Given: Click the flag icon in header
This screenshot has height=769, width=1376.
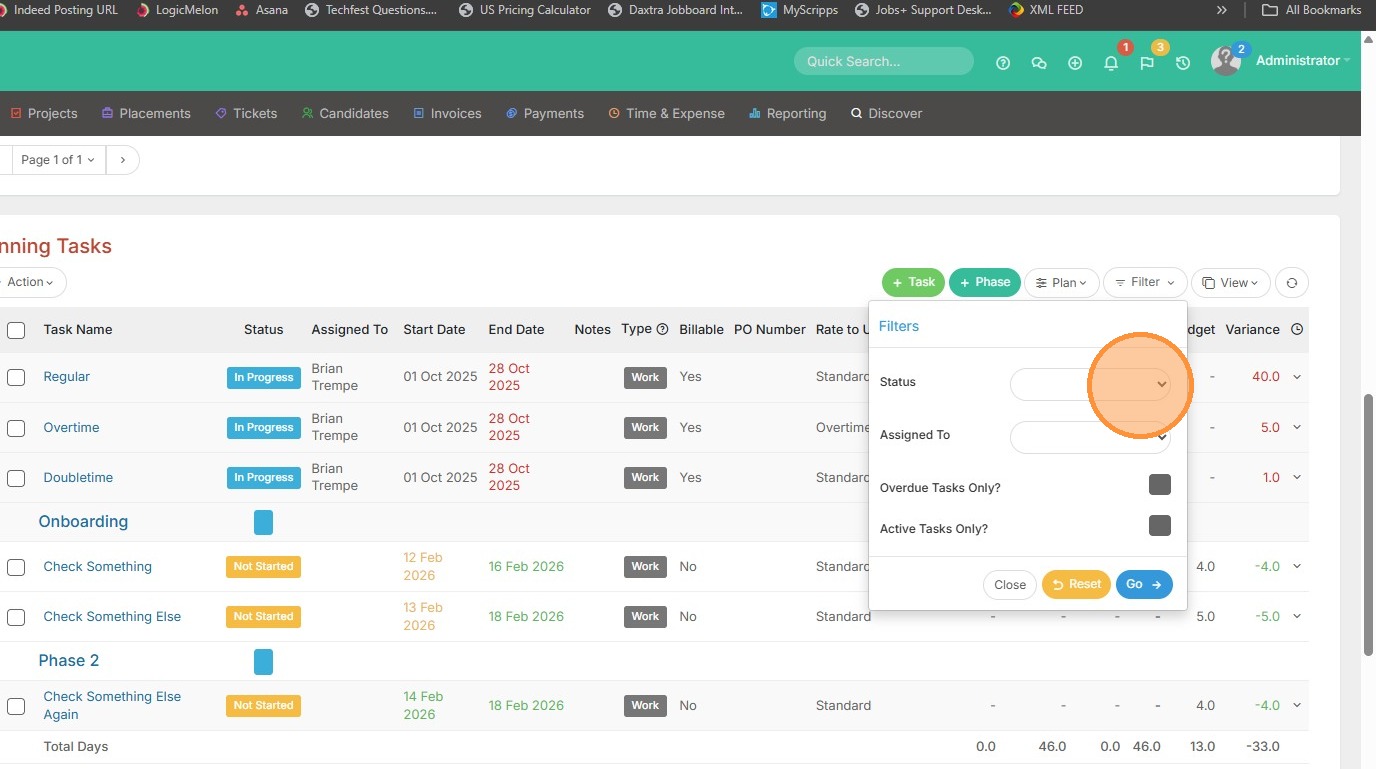Looking at the screenshot, I should coord(1147,63).
